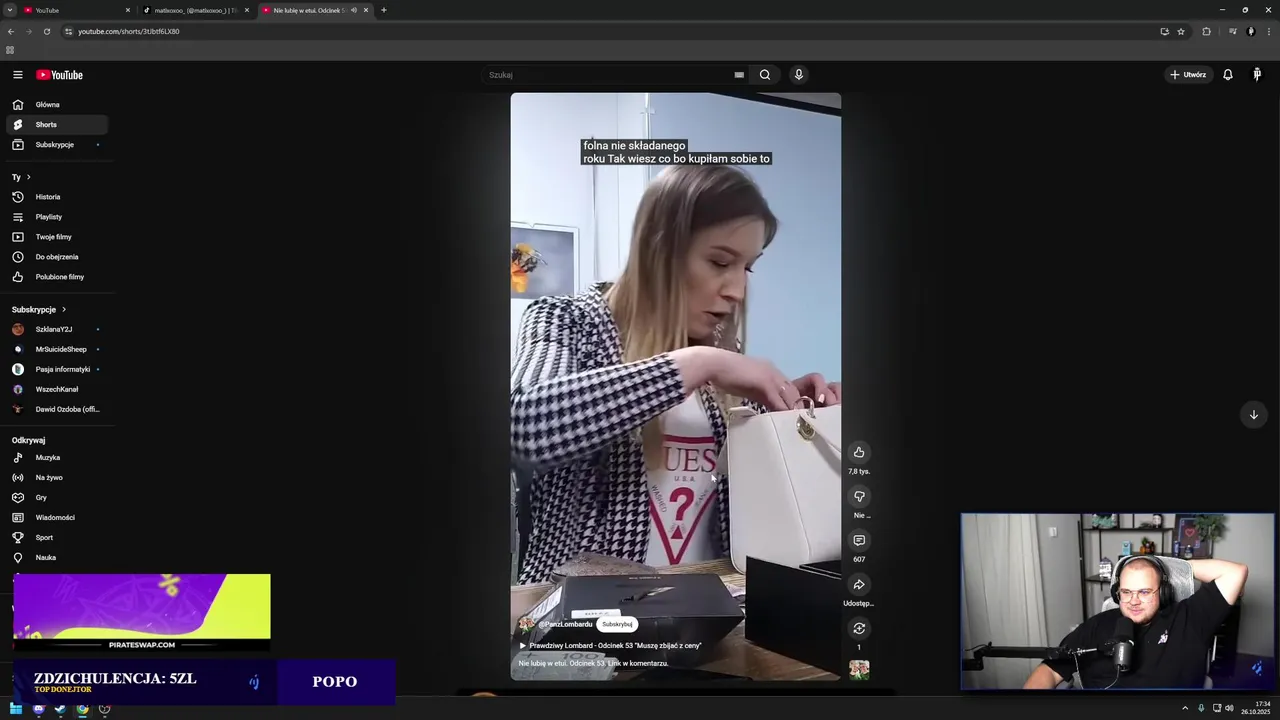Open the SzklanaY2J subscription channel
The image size is (1280, 720).
(56, 329)
